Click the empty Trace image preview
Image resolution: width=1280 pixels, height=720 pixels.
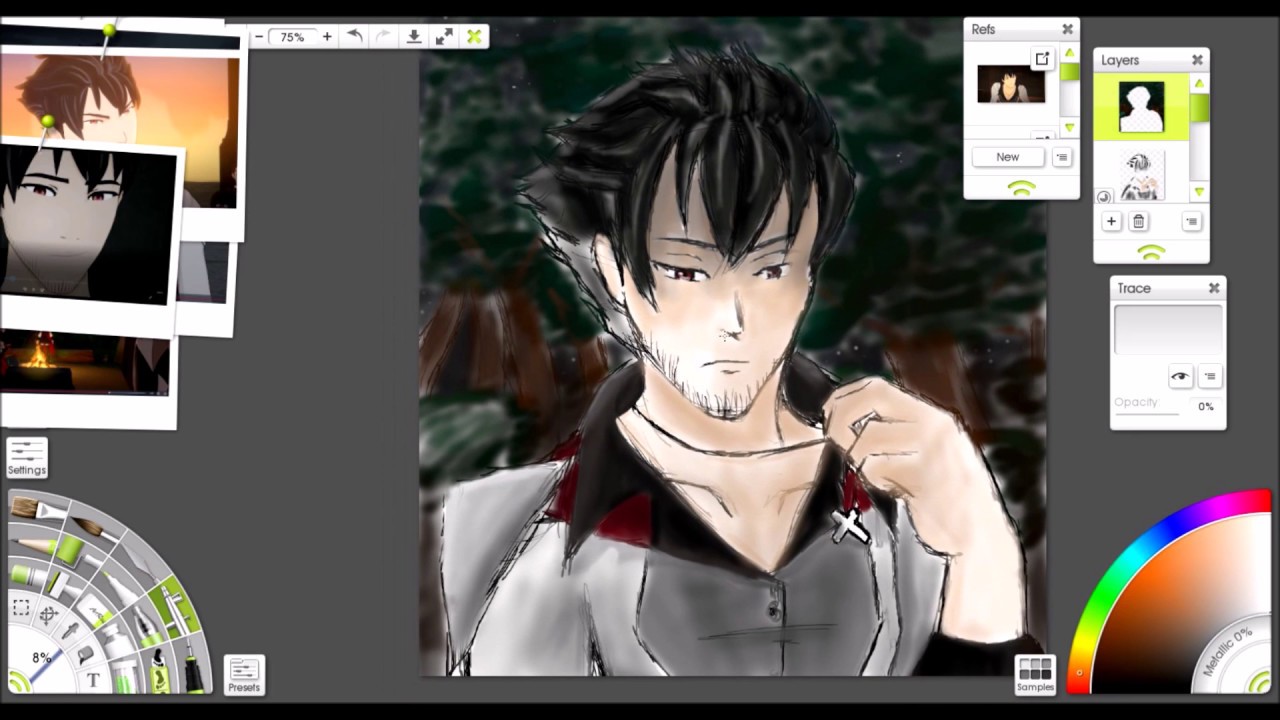(x=1168, y=330)
